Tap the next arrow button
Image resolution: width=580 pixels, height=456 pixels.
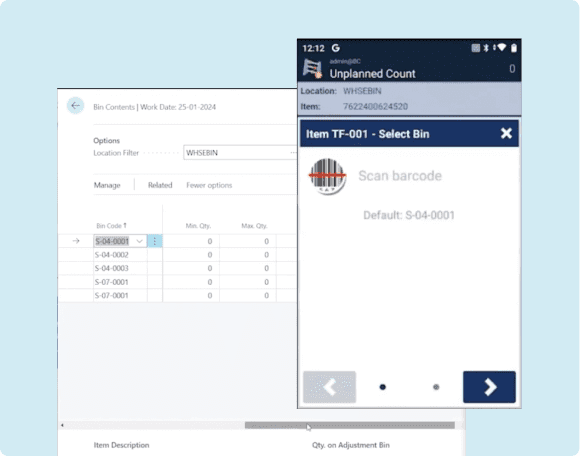pos(489,387)
